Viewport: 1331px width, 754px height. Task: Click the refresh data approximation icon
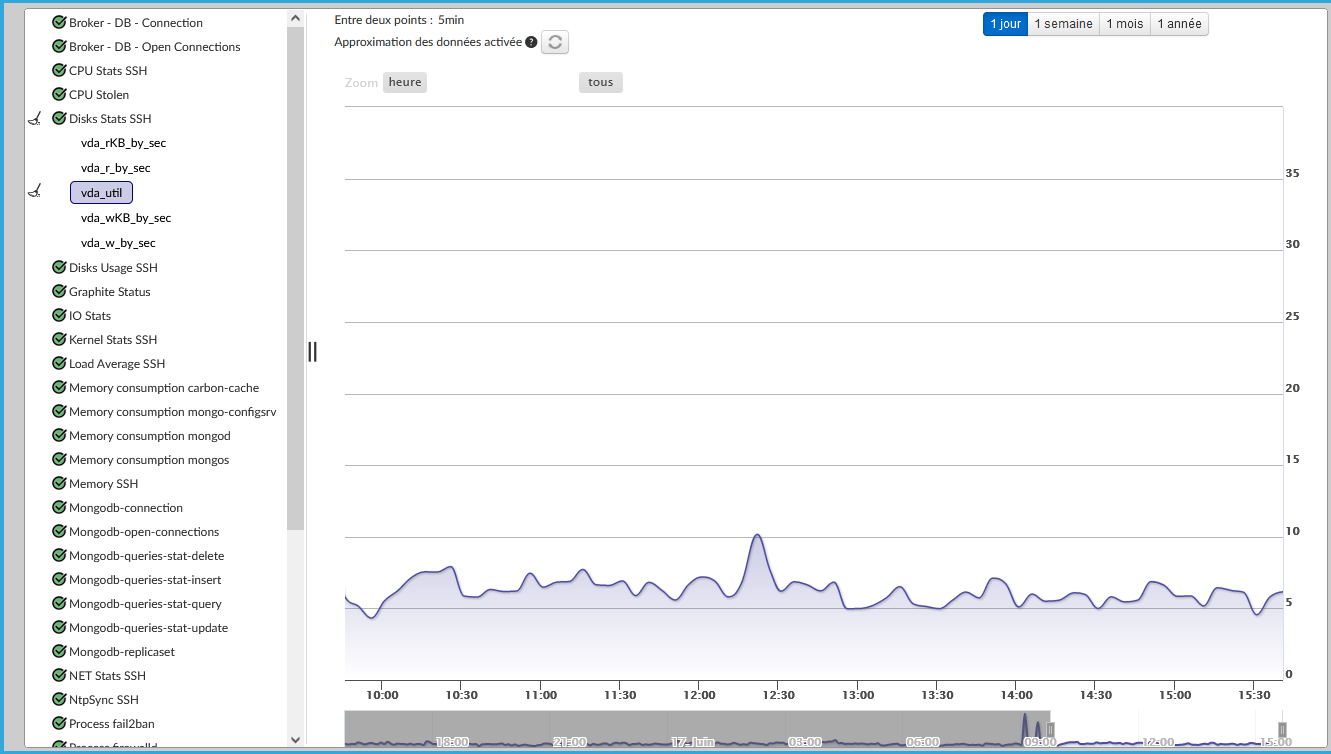pyautogui.click(x=555, y=42)
